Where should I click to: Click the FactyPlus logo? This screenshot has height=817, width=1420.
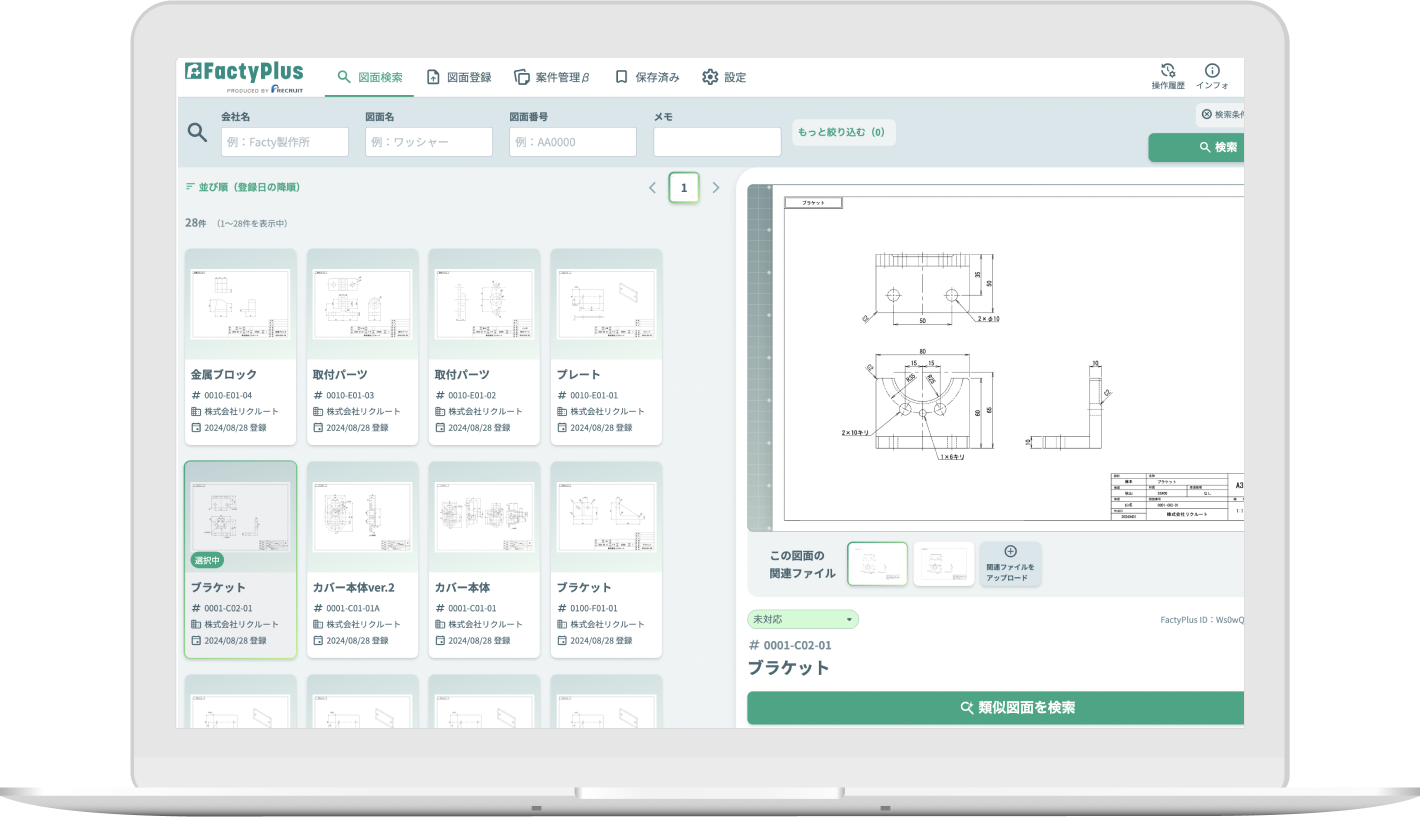pyautogui.click(x=244, y=77)
